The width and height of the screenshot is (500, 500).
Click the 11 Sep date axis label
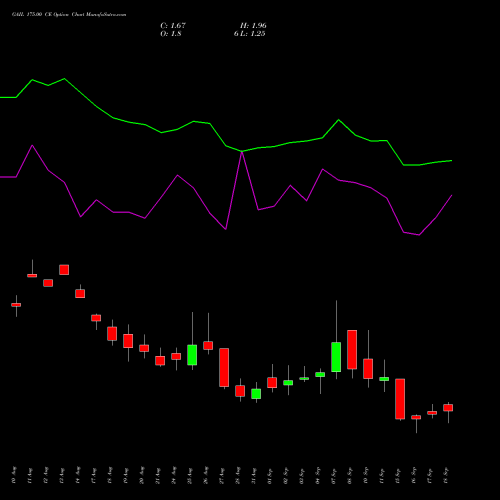pyautogui.click(x=382, y=476)
